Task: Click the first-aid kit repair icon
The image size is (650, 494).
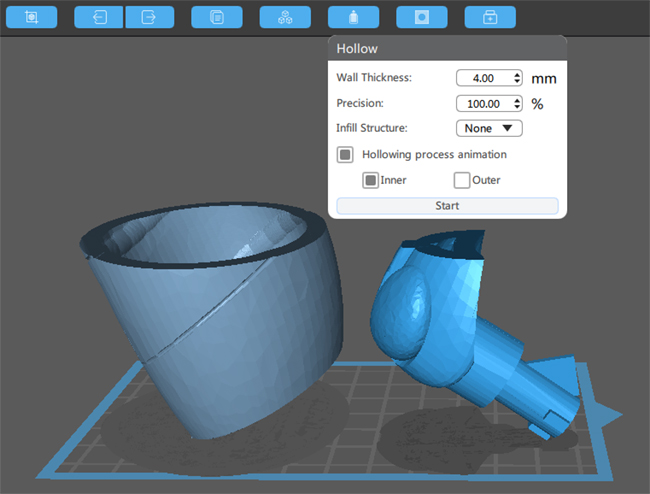Action: click(490, 17)
